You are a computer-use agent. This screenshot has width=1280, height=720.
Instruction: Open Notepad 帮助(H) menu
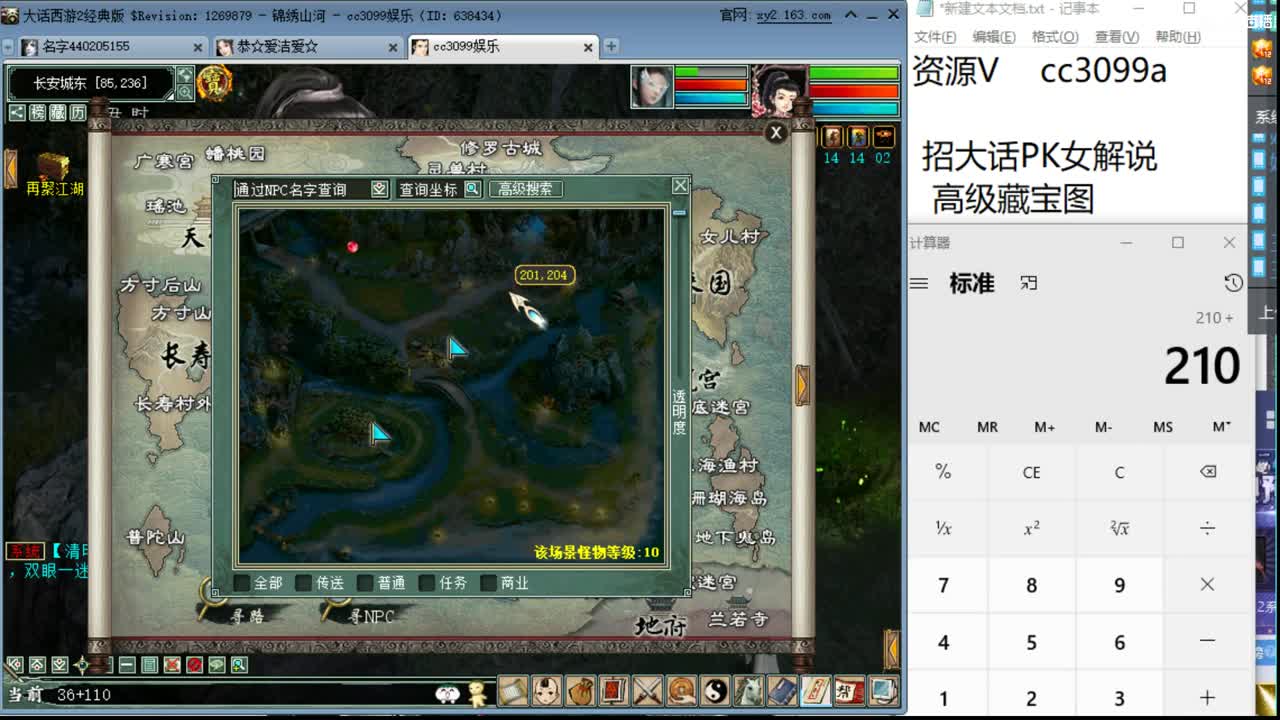(x=1178, y=37)
